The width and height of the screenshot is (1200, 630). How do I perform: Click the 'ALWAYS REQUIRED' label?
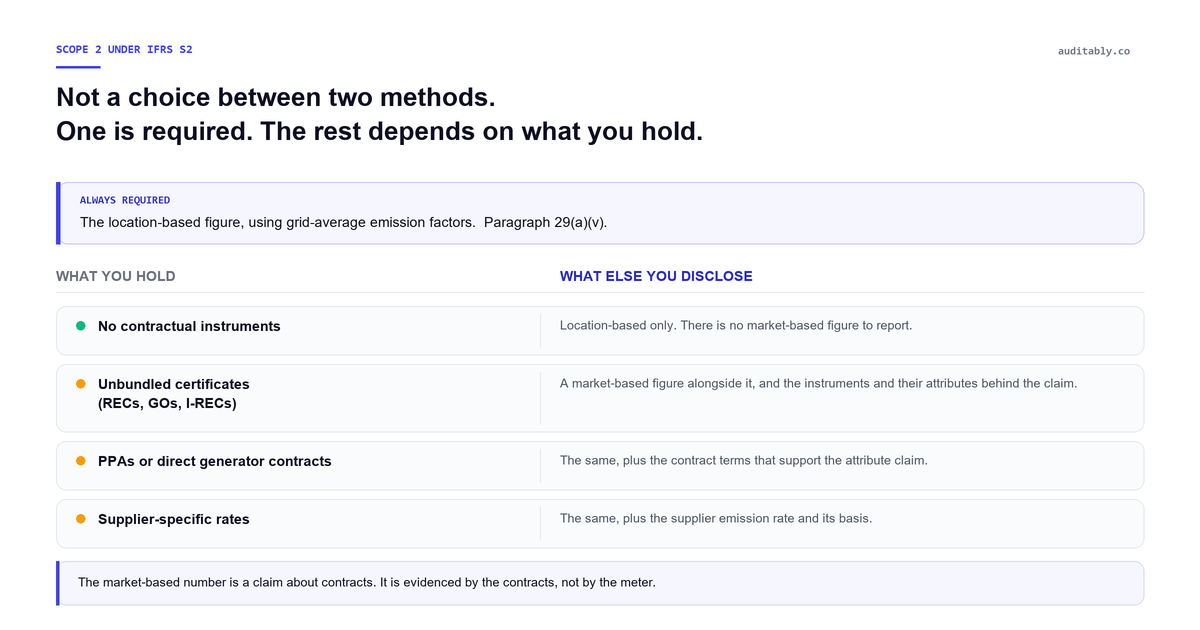coord(125,200)
